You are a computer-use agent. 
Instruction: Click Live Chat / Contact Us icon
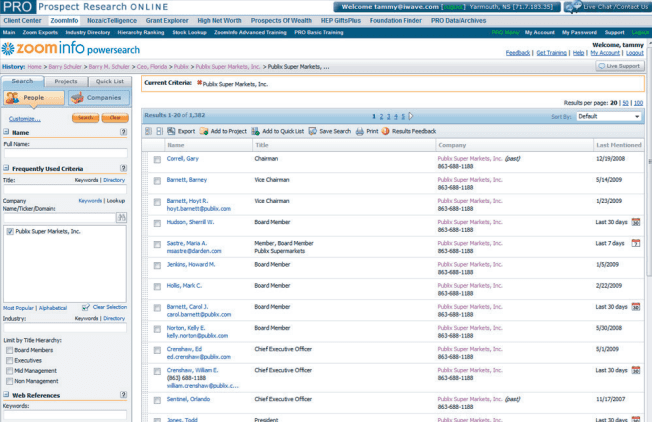click(573, 7)
